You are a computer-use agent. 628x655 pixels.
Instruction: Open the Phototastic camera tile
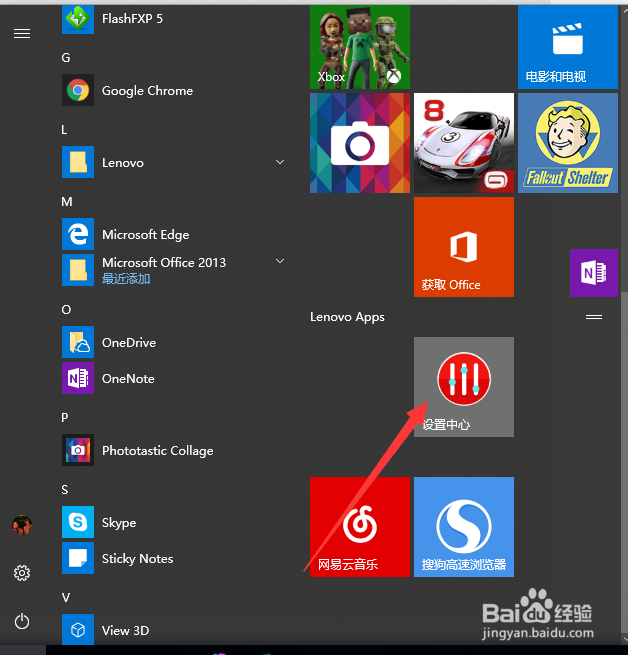point(360,143)
